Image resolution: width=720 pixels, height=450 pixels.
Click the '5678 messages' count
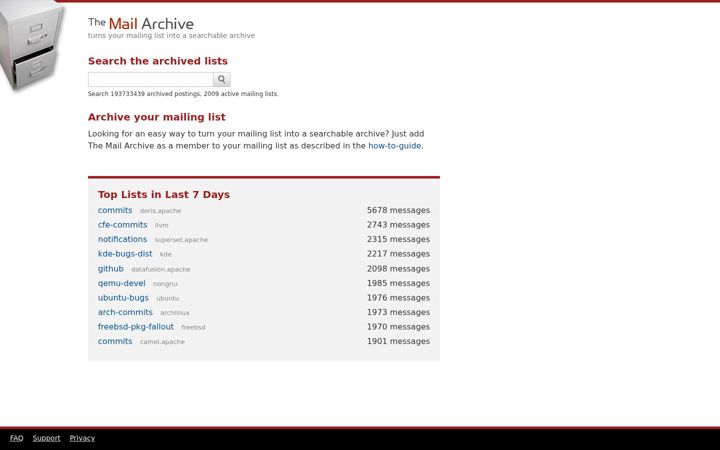click(398, 210)
